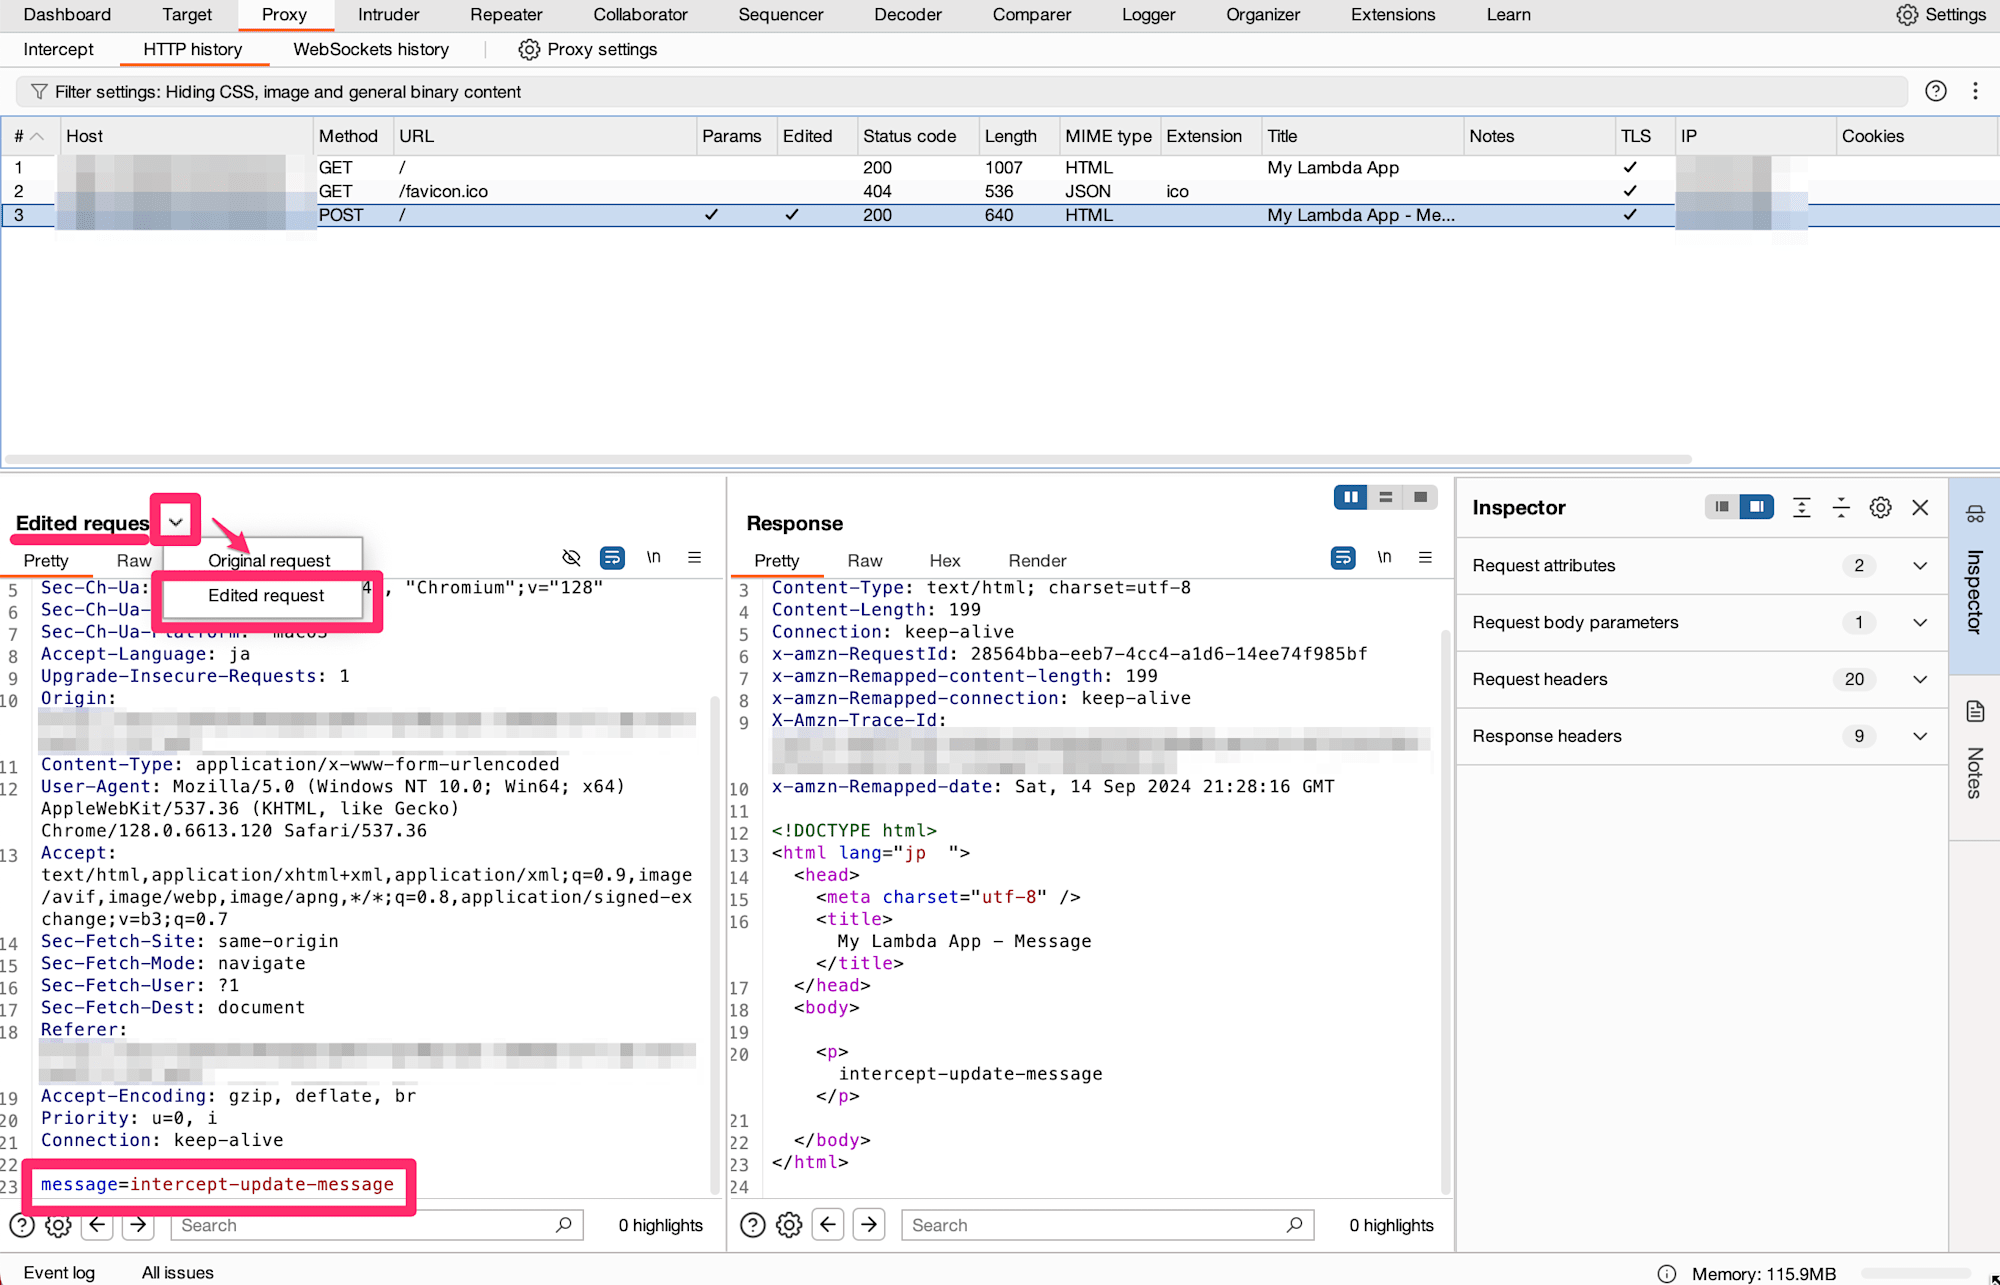
Task: Open request pane hamburger menu
Action: point(694,557)
